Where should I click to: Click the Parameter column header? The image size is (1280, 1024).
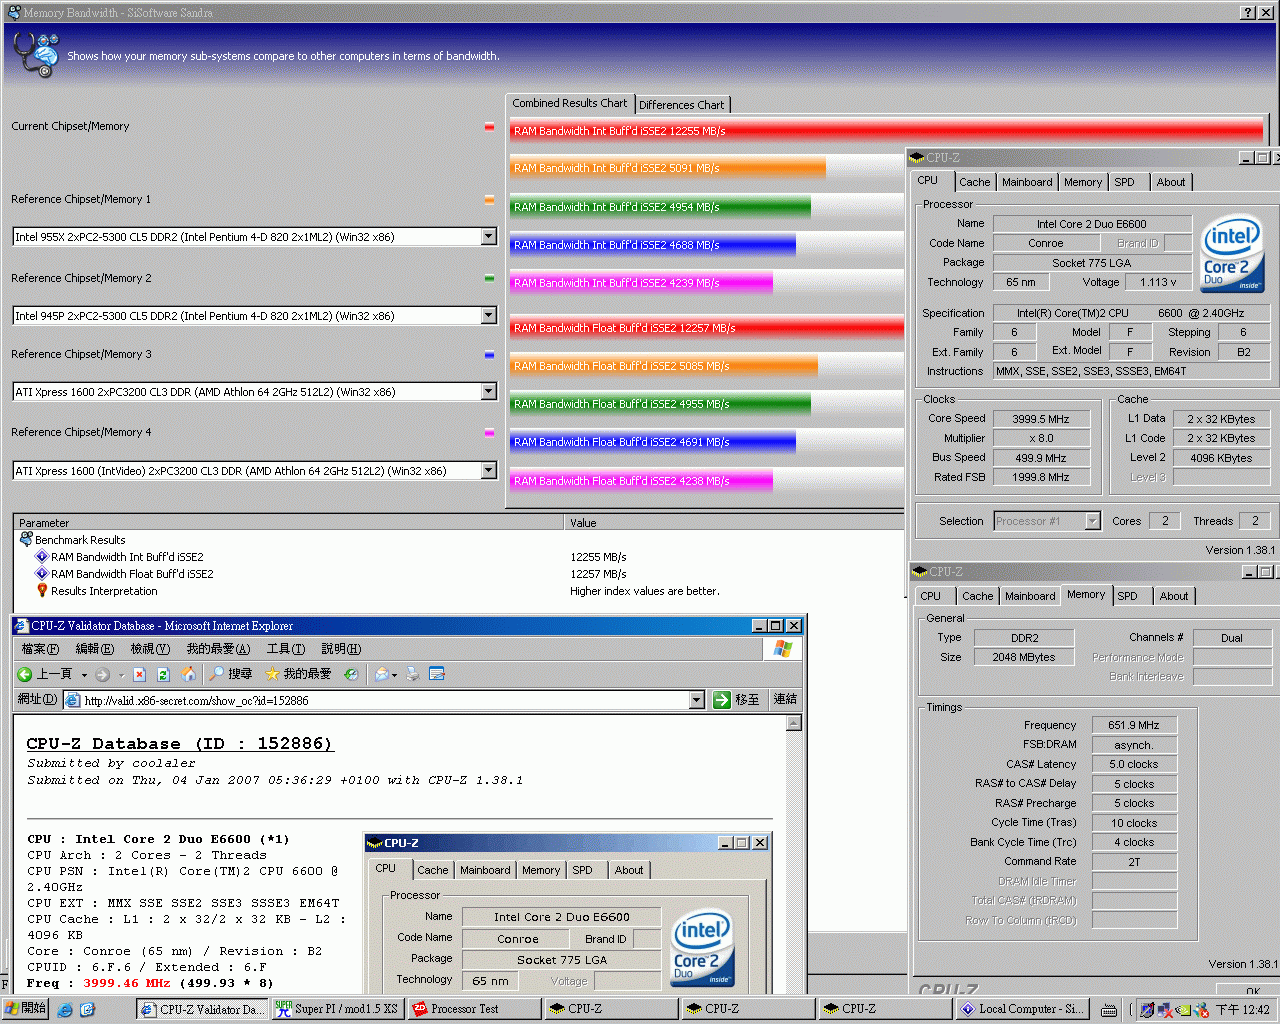tap(289, 523)
